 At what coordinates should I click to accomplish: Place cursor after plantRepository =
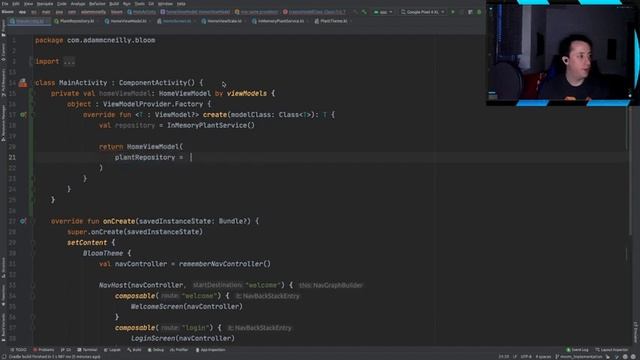point(190,158)
